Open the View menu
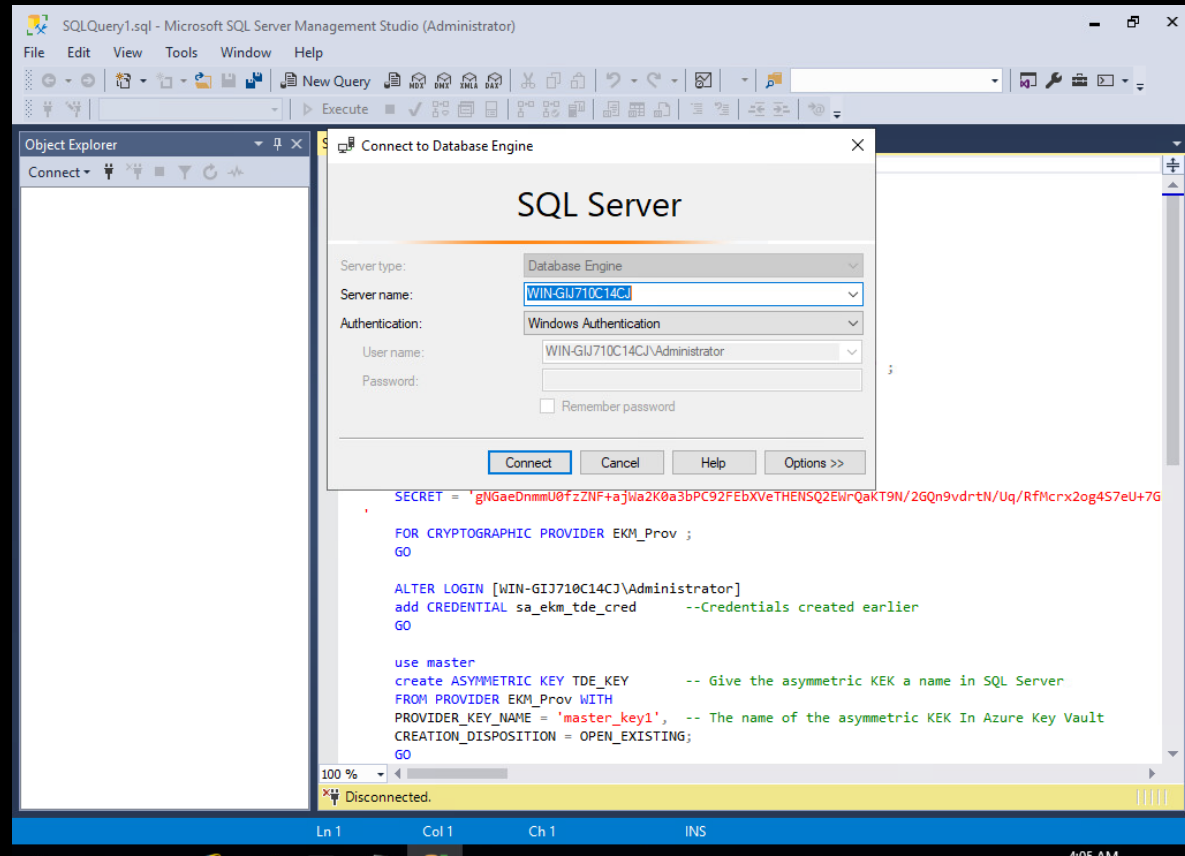Image resolution: width=1185 pixels, height=856 pixels. [127, 53]
